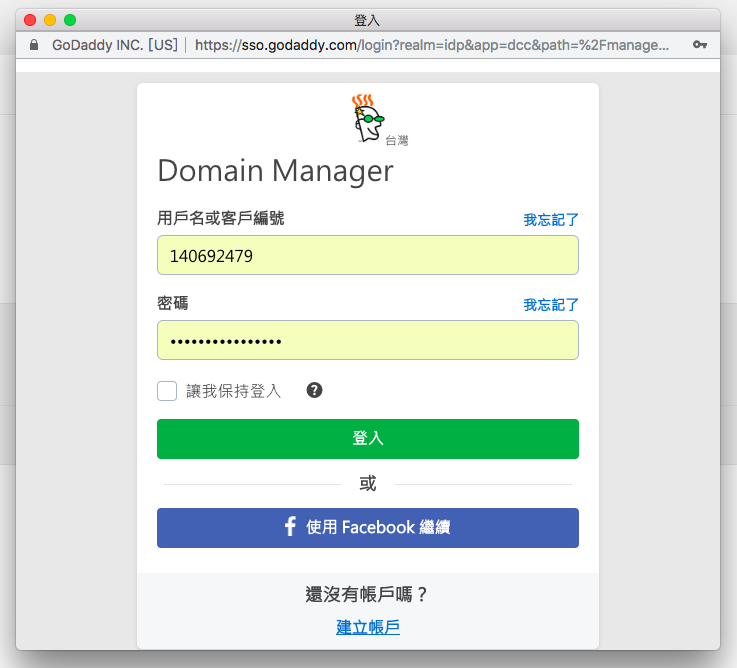Toggle the 讓我保持登入 checkbox
The image size is (737, 668).
pos(167,391)
